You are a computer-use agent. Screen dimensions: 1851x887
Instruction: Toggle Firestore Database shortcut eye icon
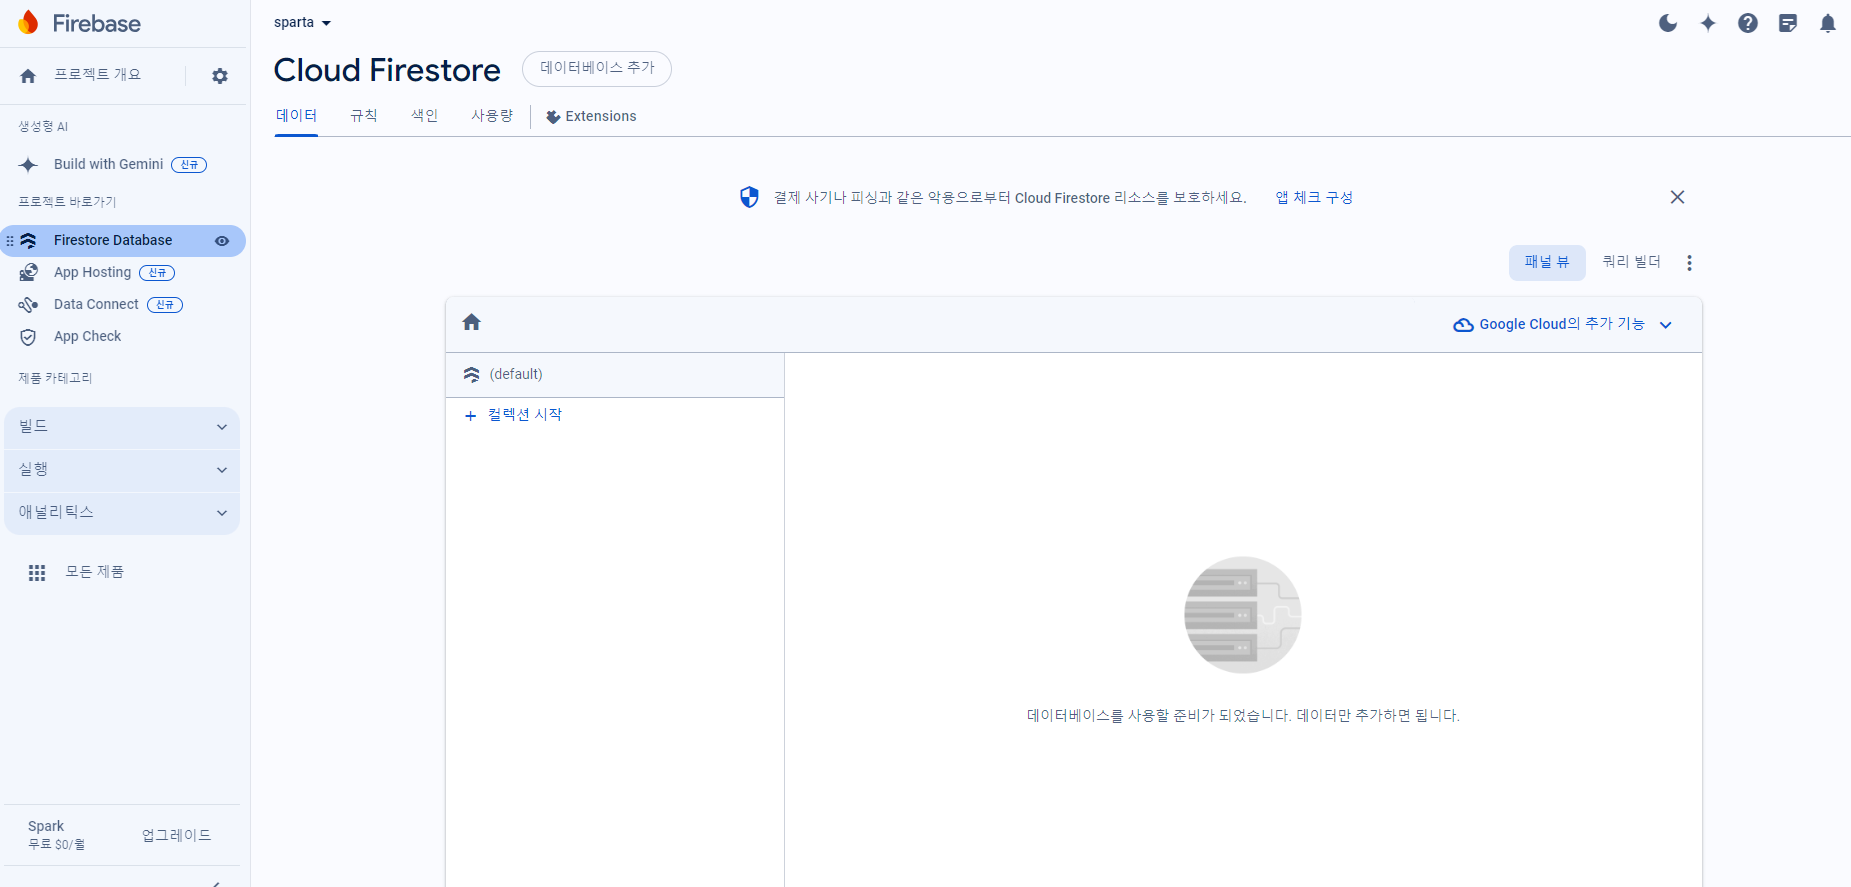pyautogui.click(x=222, y=241)
